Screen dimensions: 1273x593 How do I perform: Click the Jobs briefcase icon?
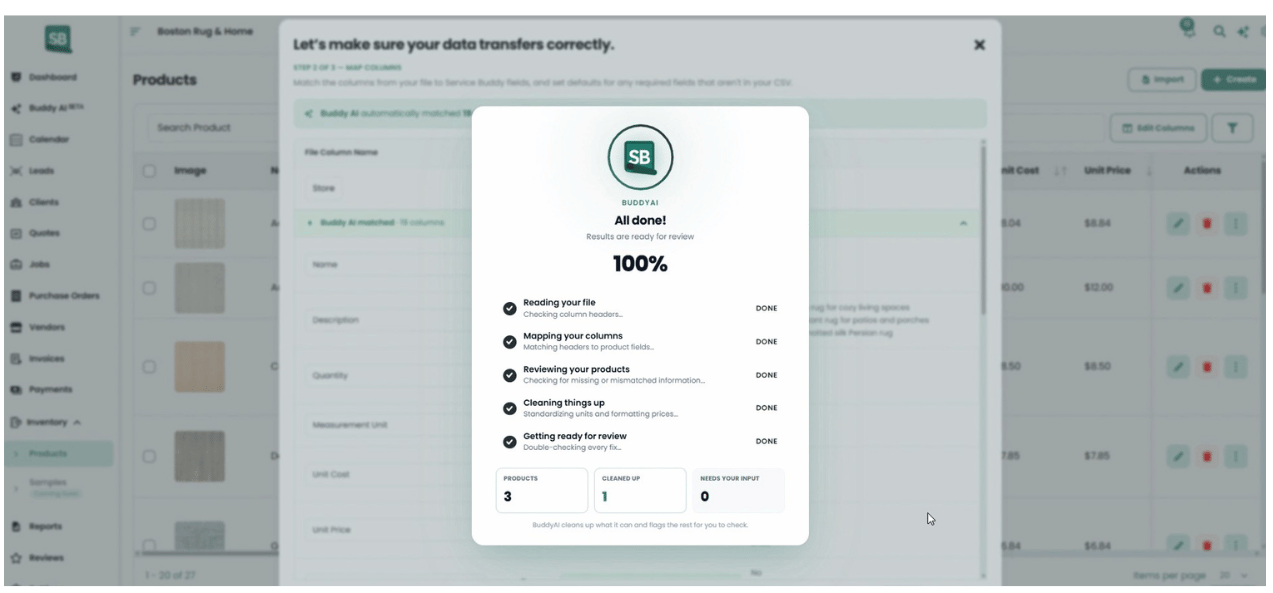[17, 264]
